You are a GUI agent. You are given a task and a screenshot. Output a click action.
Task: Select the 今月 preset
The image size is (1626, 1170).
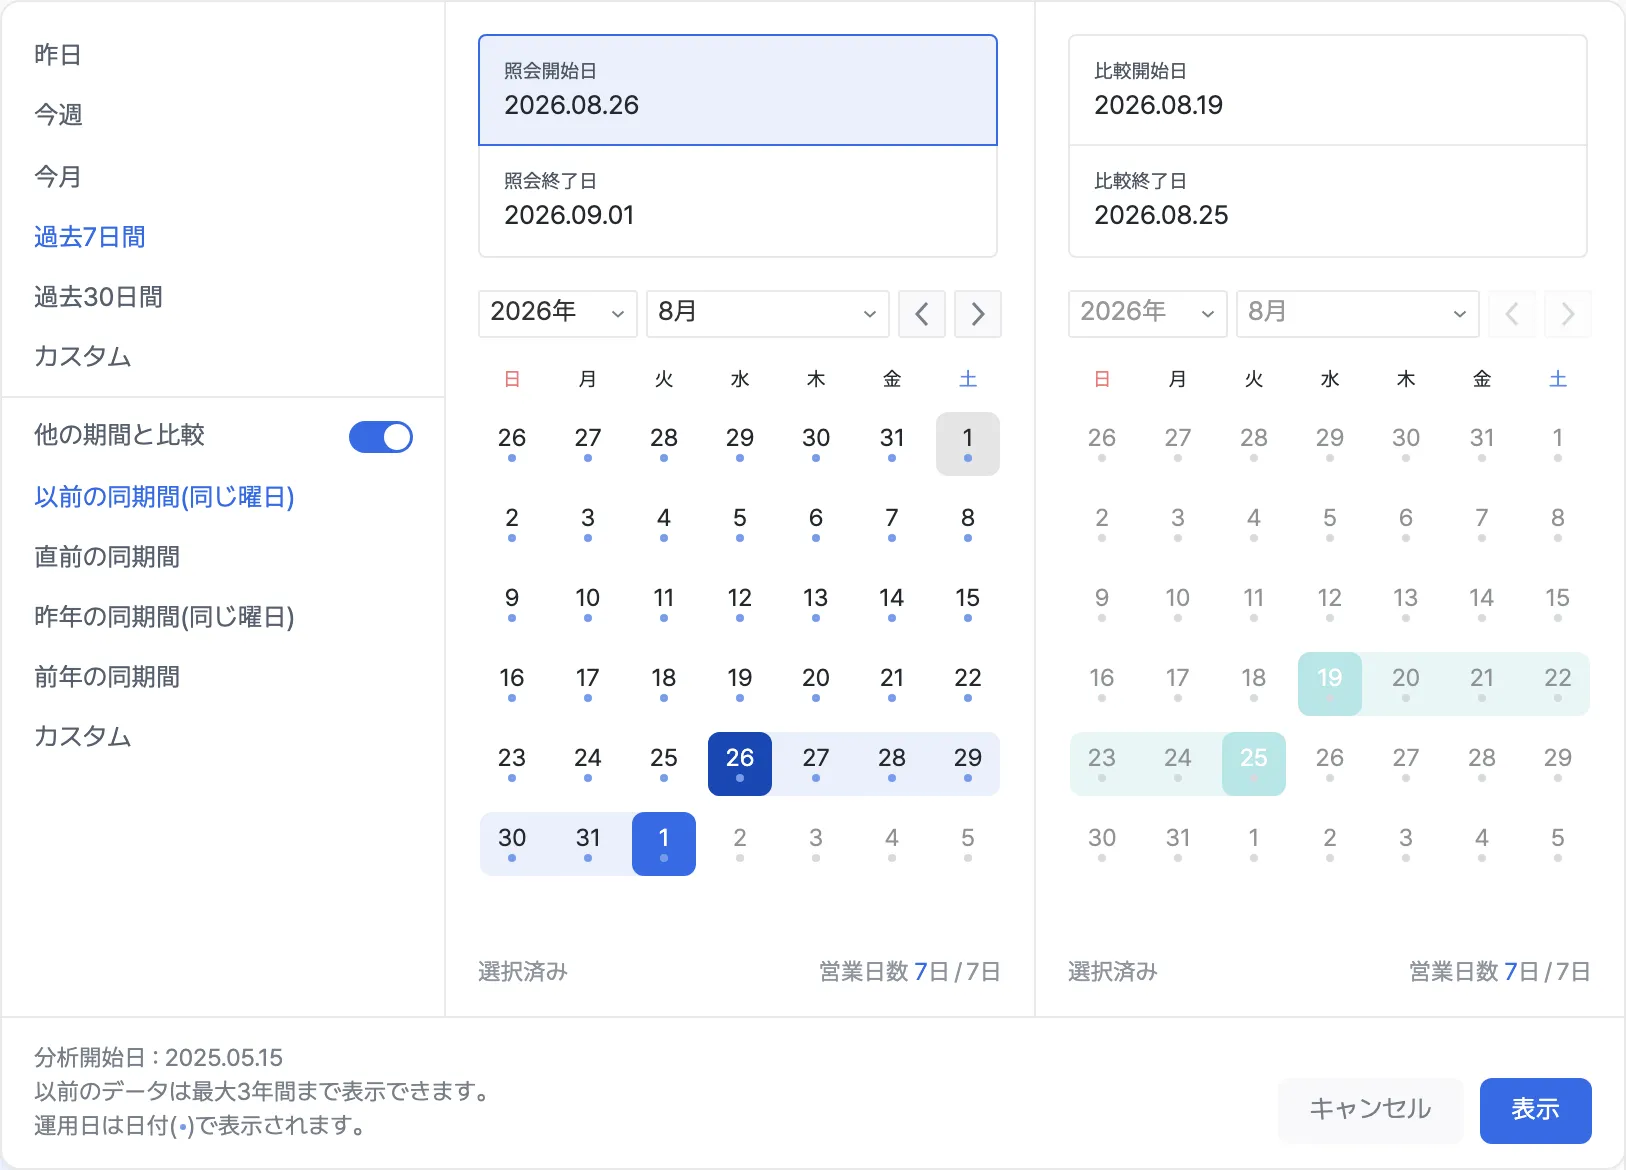click(x=58, y=177)
